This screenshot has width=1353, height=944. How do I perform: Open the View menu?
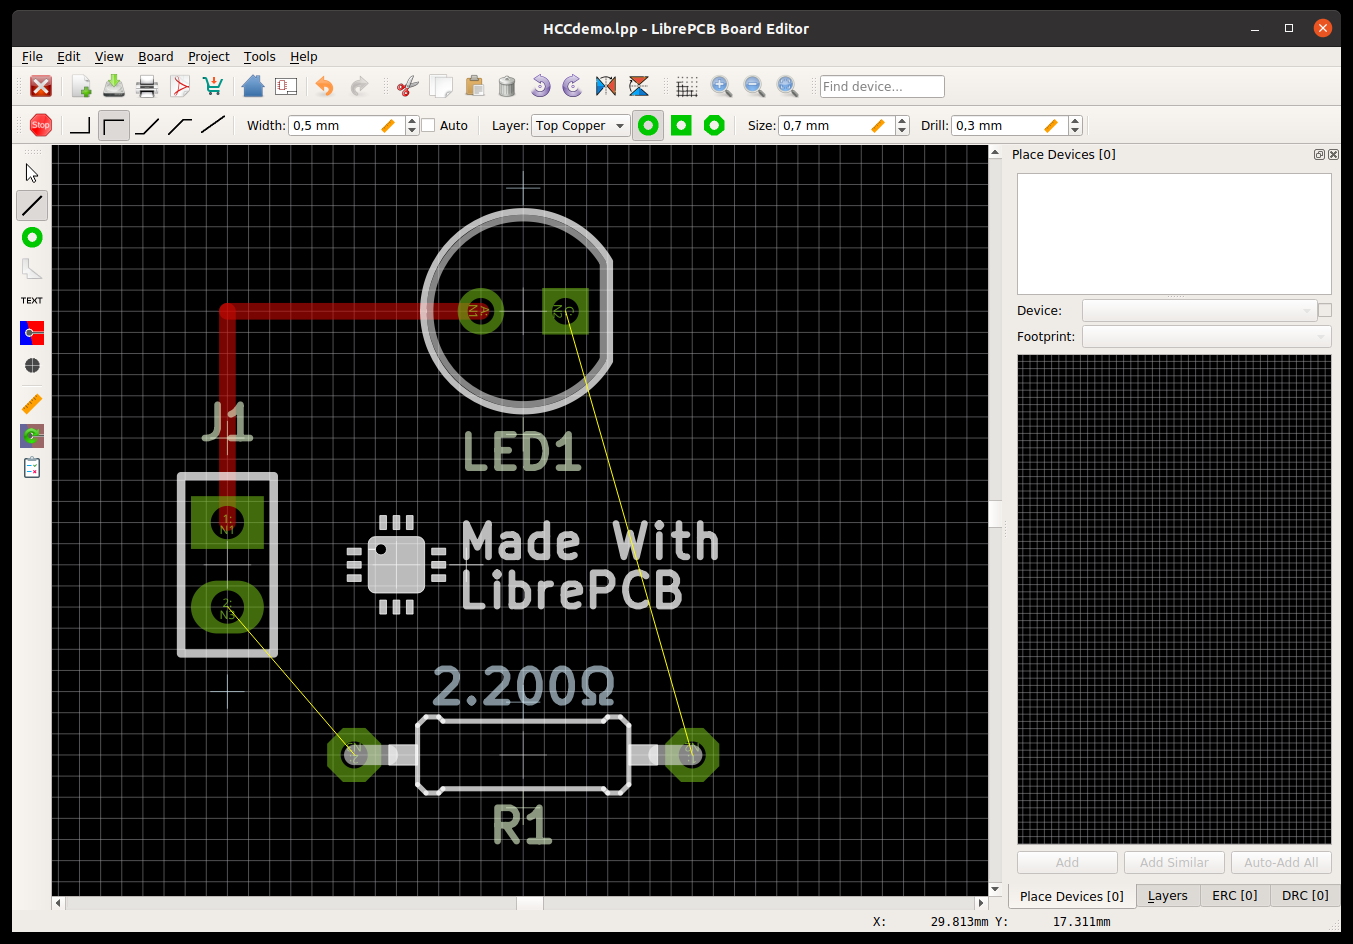click(109, 57)
